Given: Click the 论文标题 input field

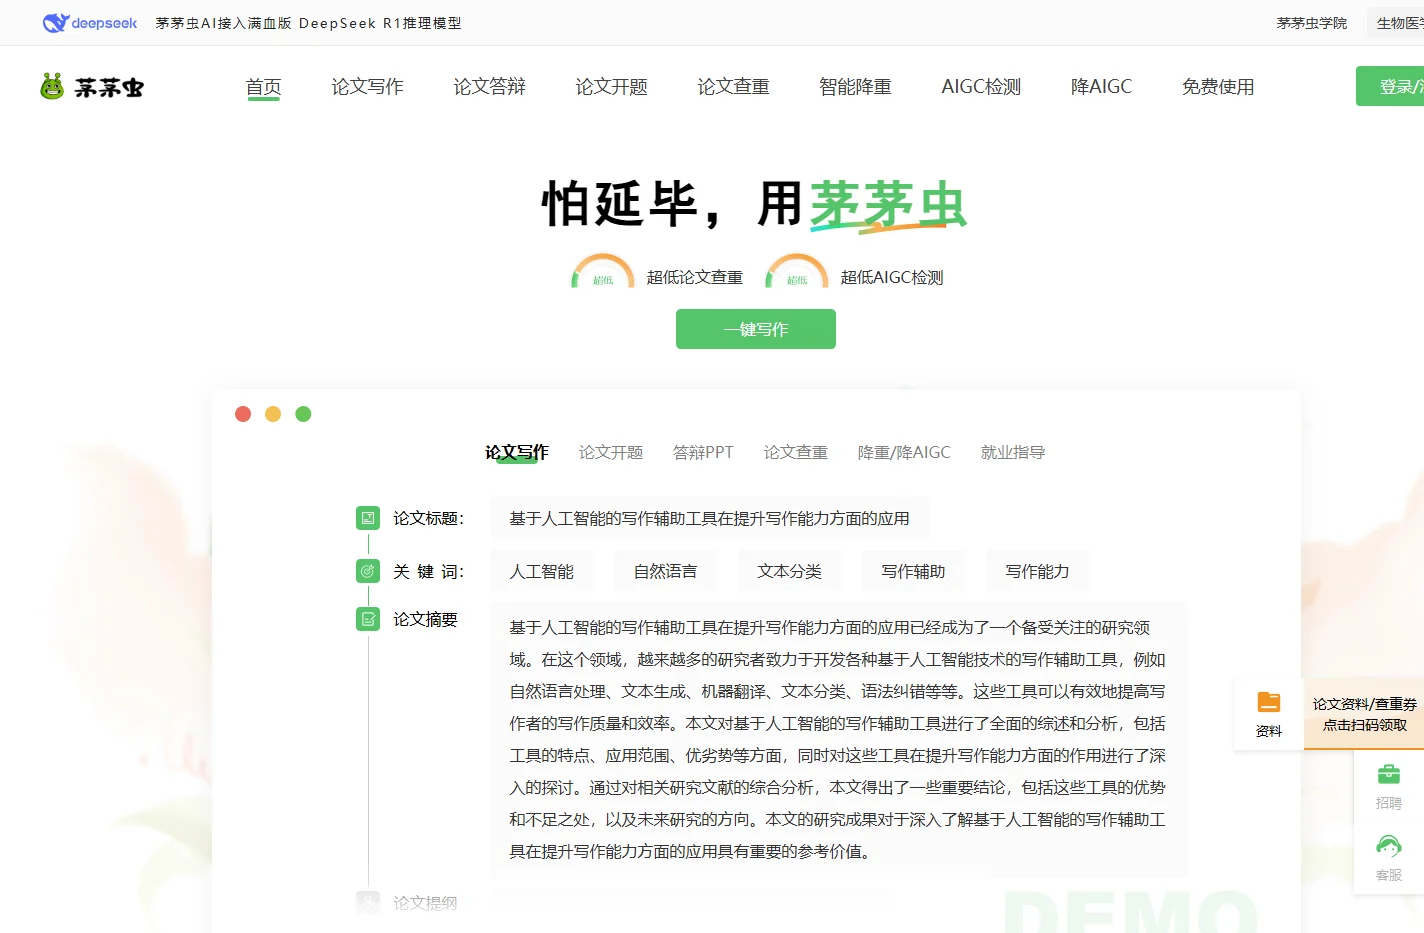Looking at the screenshot, I should [x=710, y=518].
